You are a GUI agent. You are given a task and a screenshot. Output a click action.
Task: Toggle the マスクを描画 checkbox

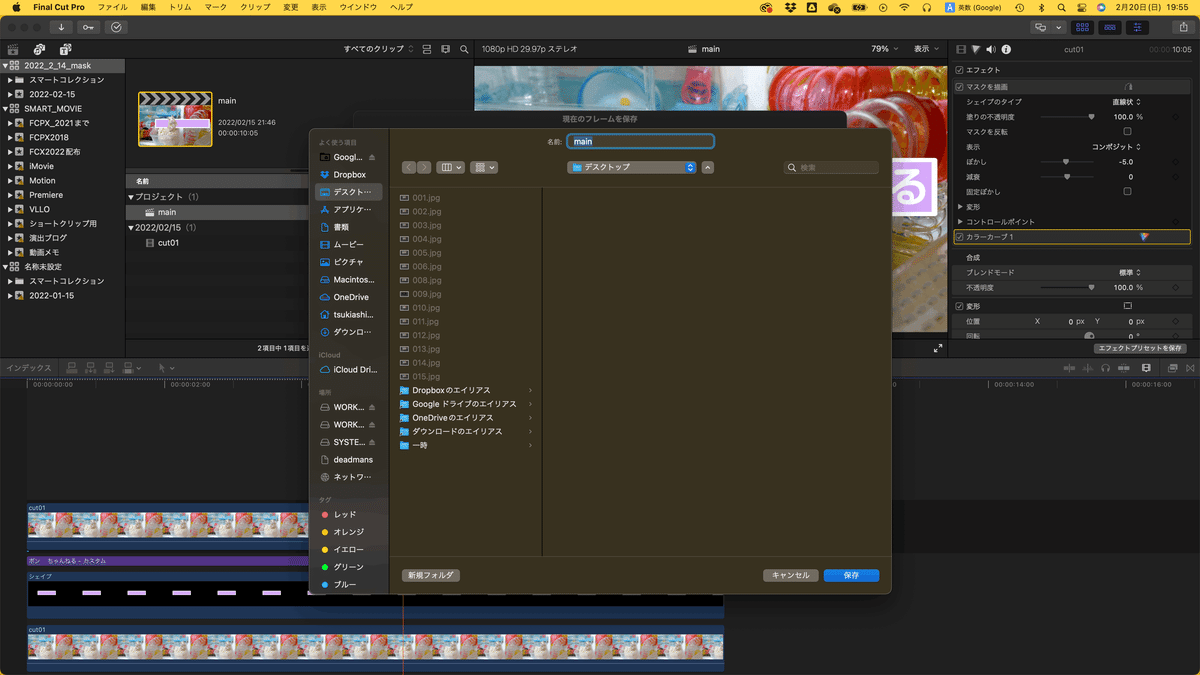click(x=960, y=87)
